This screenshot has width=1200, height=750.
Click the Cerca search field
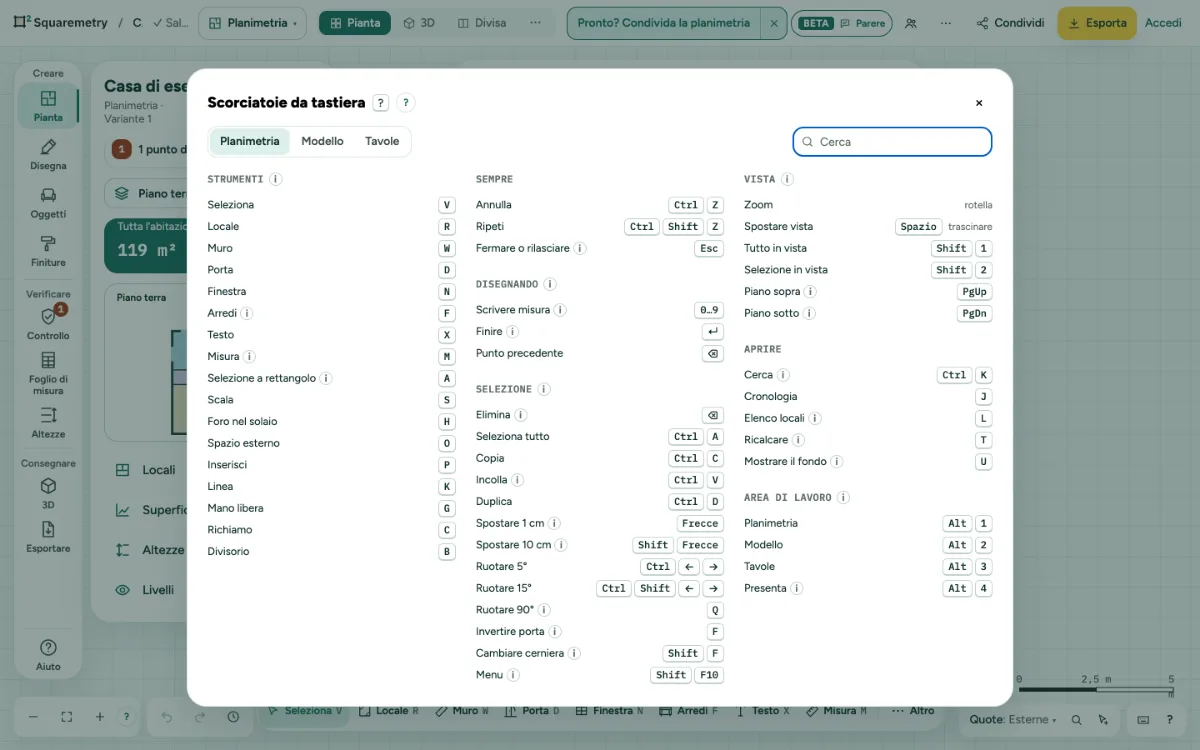pyautogui.click(x=892, y=142)
